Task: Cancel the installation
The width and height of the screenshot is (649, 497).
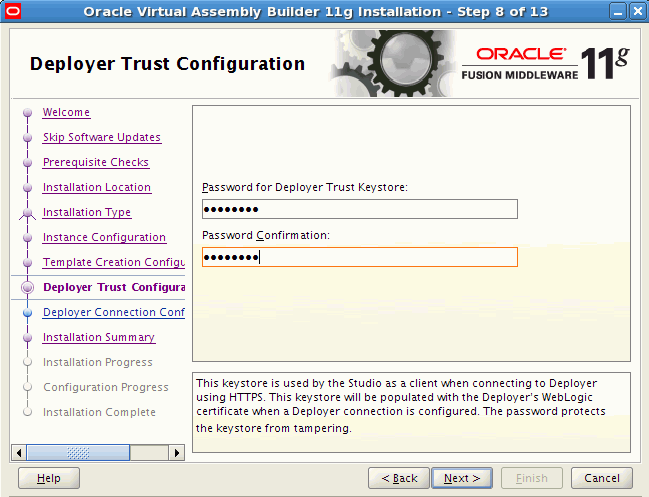Action: 602,478
